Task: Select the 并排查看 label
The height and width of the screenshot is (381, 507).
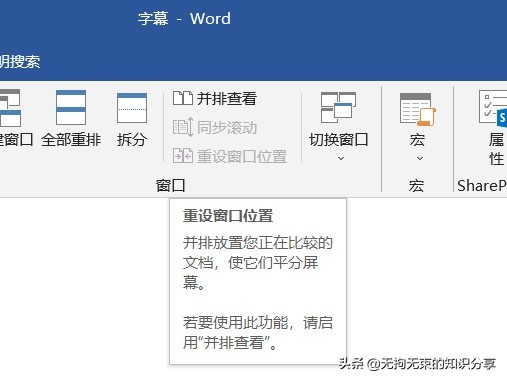Action: [227, 99]
